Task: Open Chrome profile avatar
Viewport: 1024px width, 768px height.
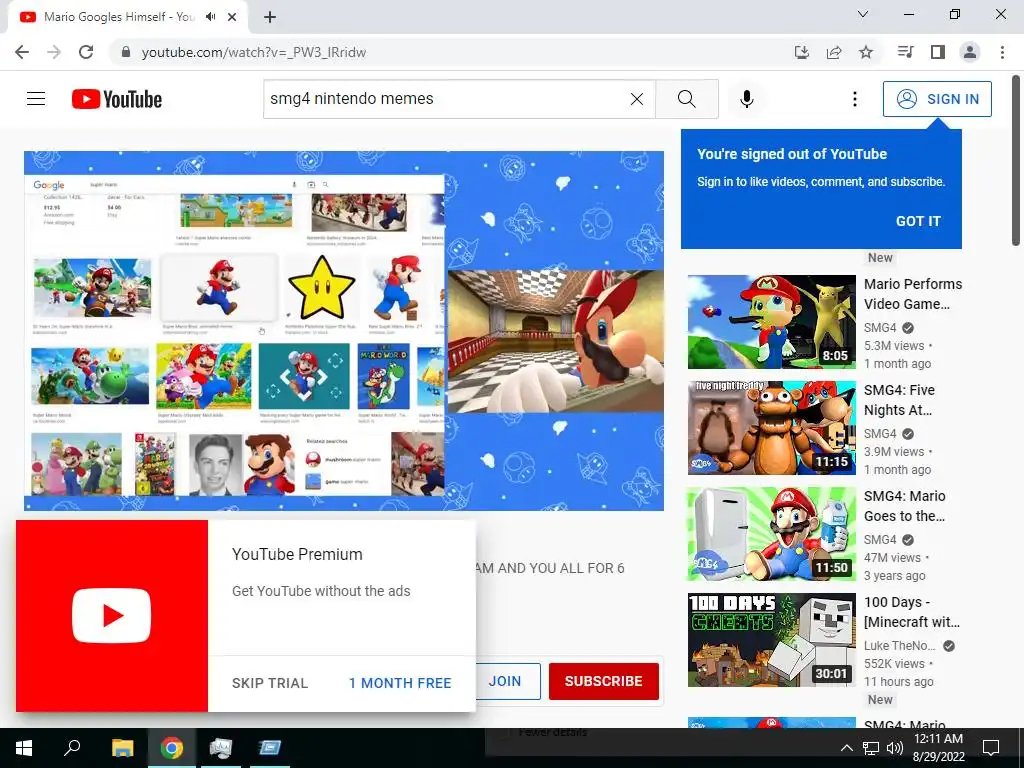Action: click(970, 52)
